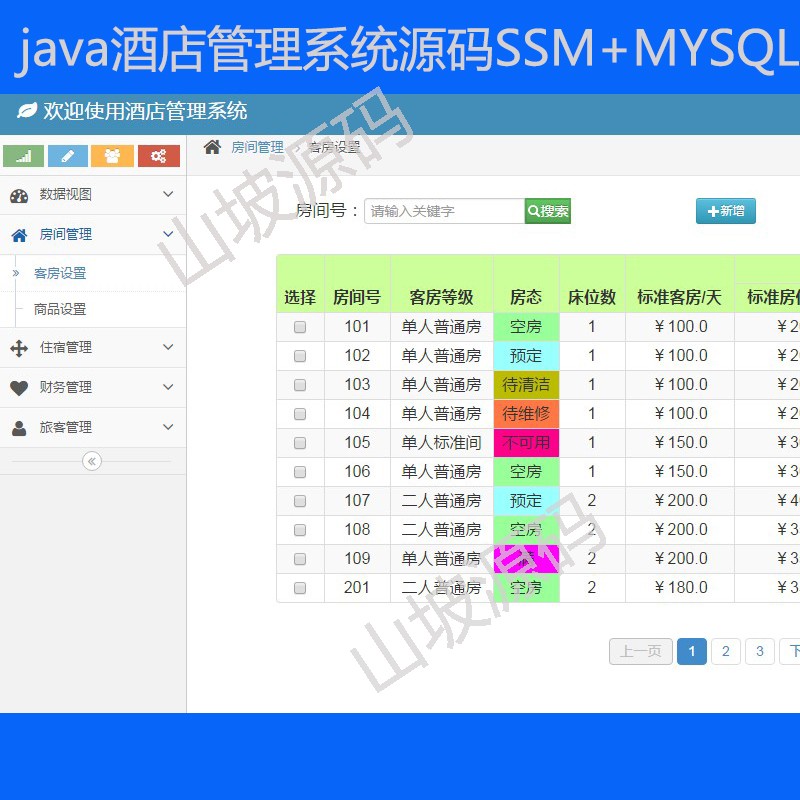Tick the checkbox for room 105
This screenshot has width=800, height=800.
[x=299, y=442]
